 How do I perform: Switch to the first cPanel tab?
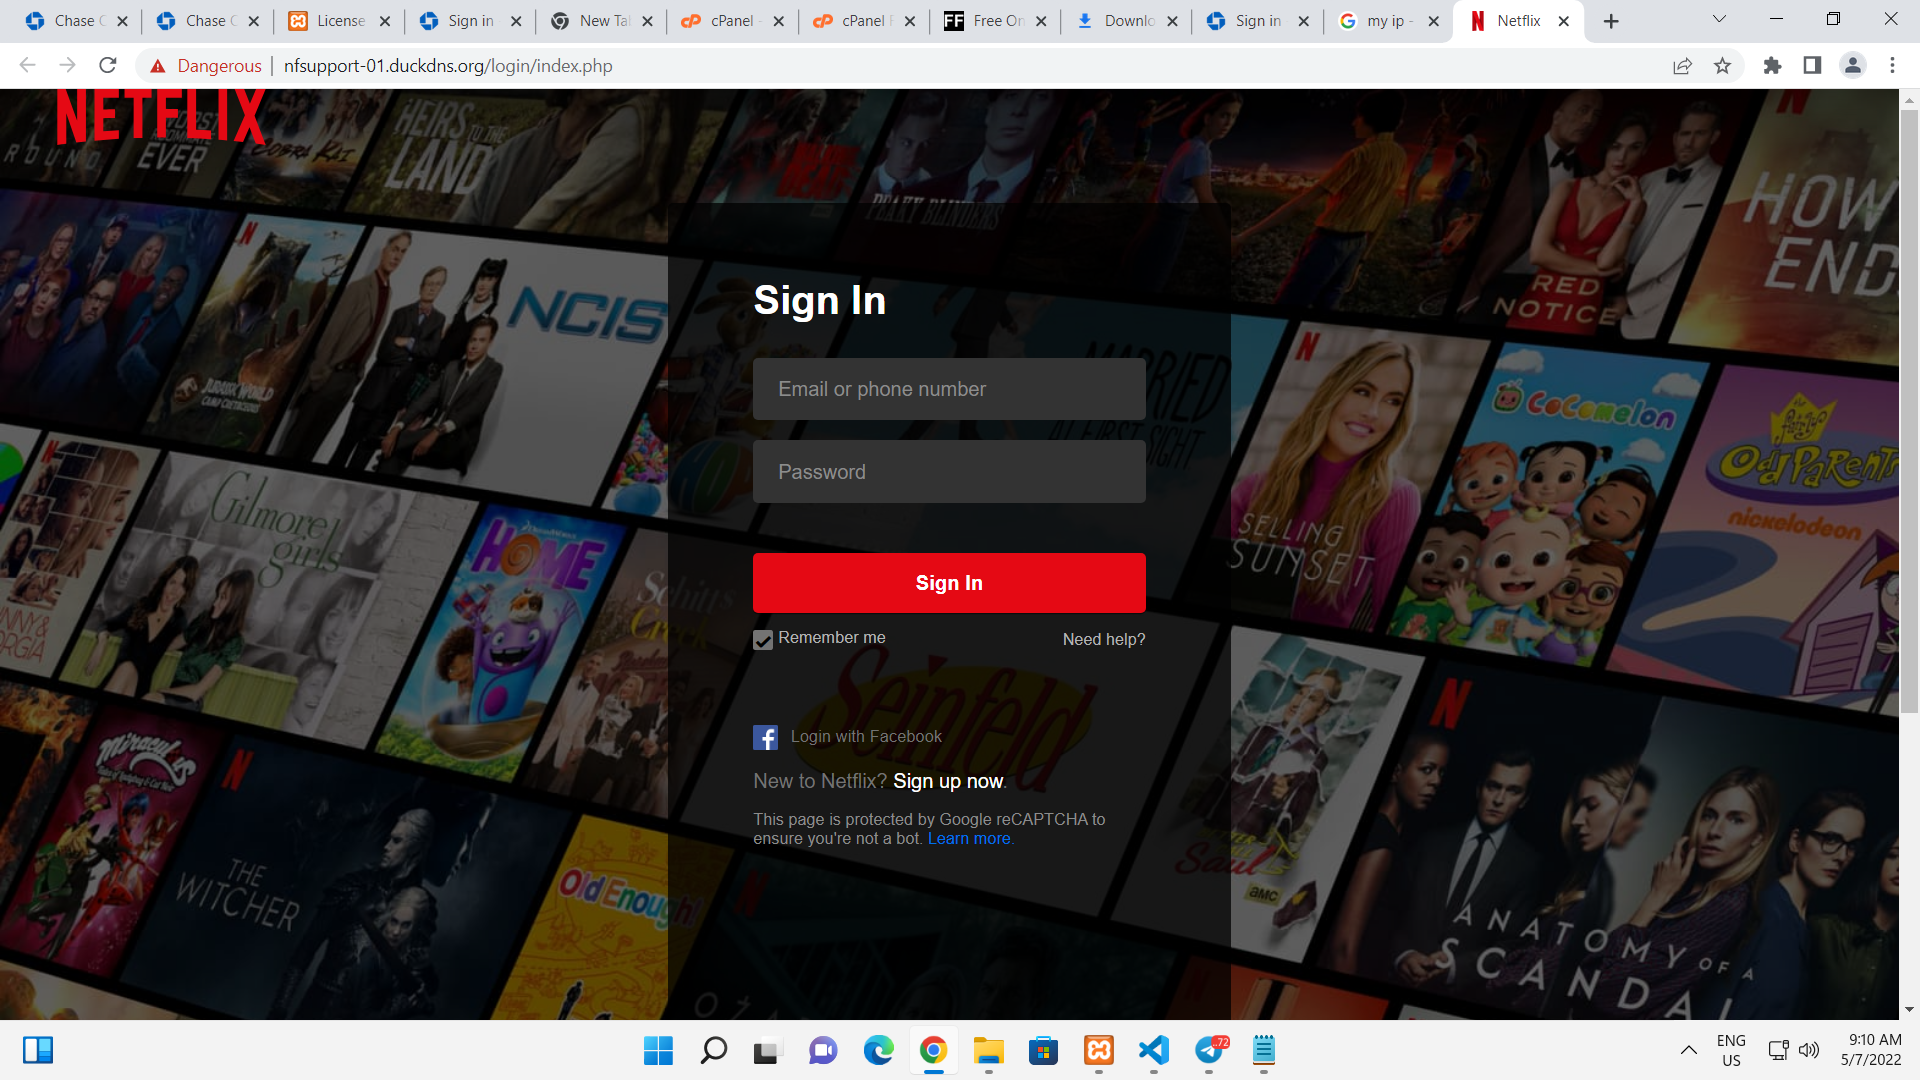point(733,21)
